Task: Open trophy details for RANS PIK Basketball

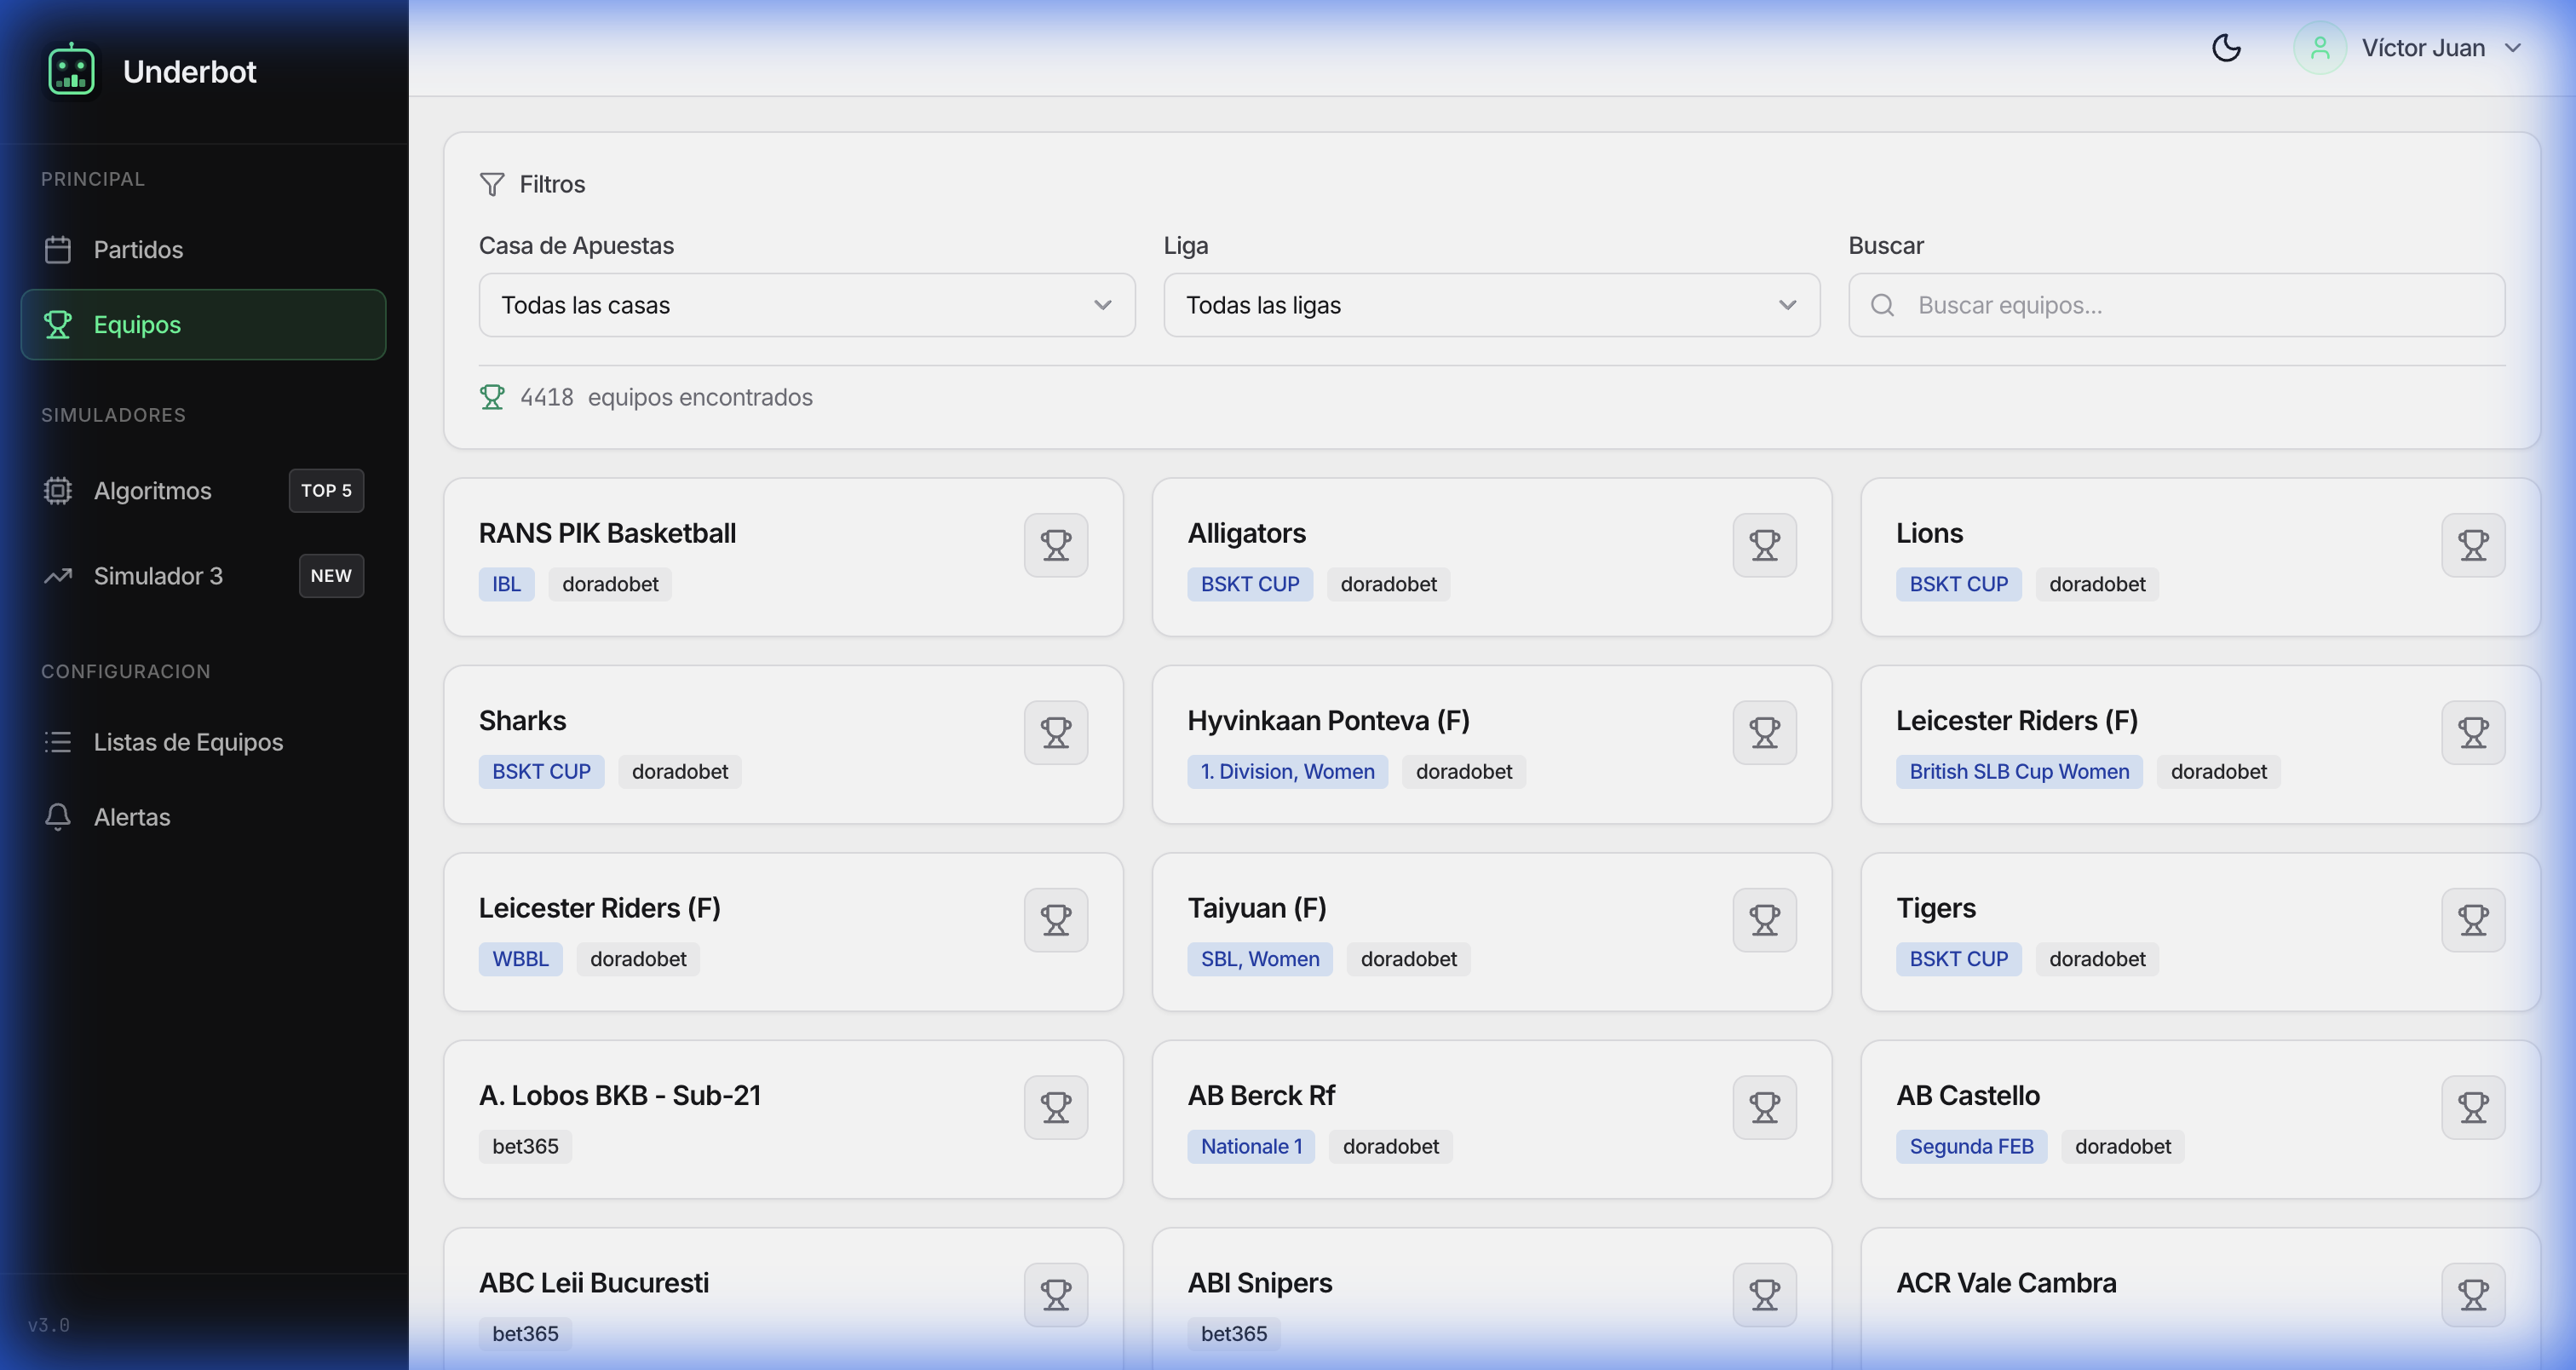Action: coord(1055,545)
